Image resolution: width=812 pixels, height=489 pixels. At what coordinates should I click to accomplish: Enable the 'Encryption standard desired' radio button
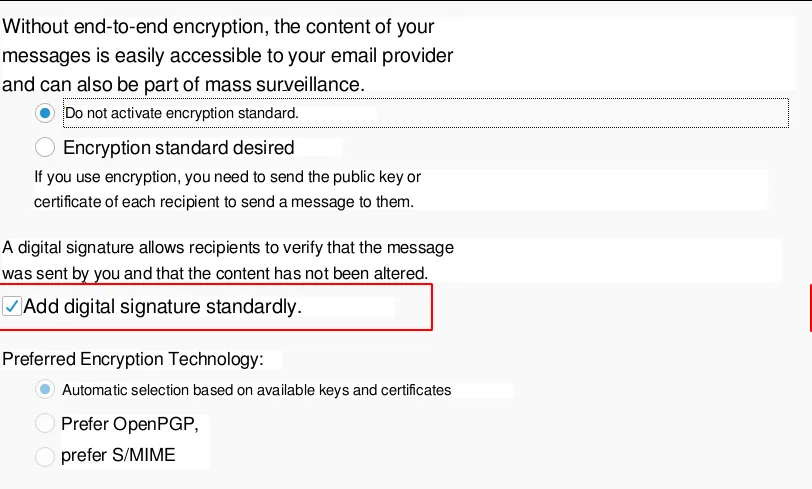pyautogui.click(x=45, y=148)
